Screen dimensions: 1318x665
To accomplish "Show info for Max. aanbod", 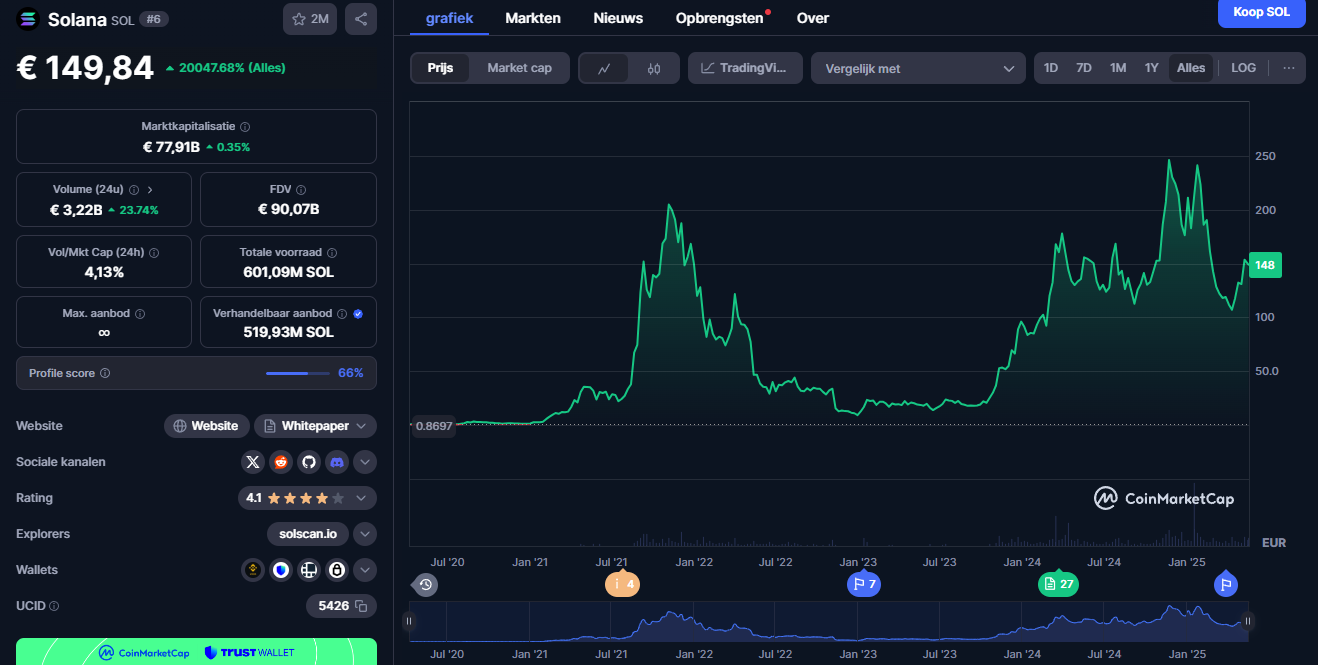I will pyautogui.click(x=140, y=314).
